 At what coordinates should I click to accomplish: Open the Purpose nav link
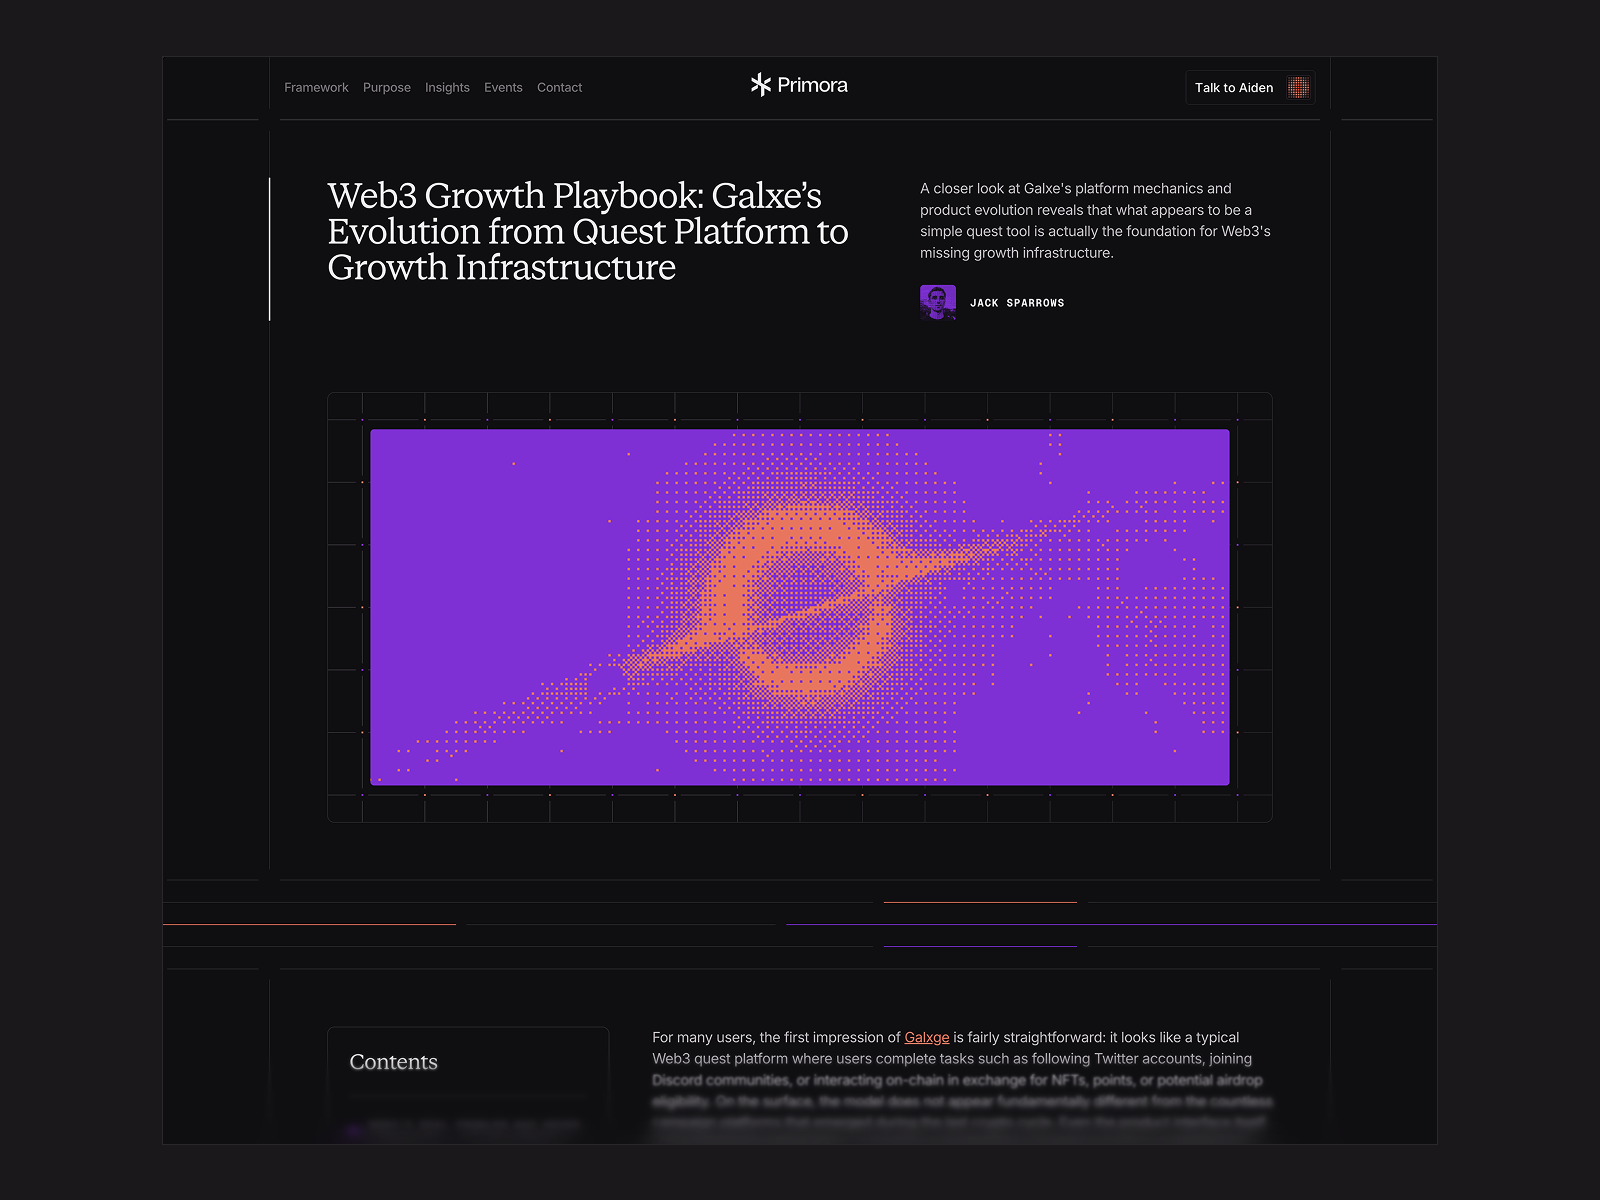[387, 88]
